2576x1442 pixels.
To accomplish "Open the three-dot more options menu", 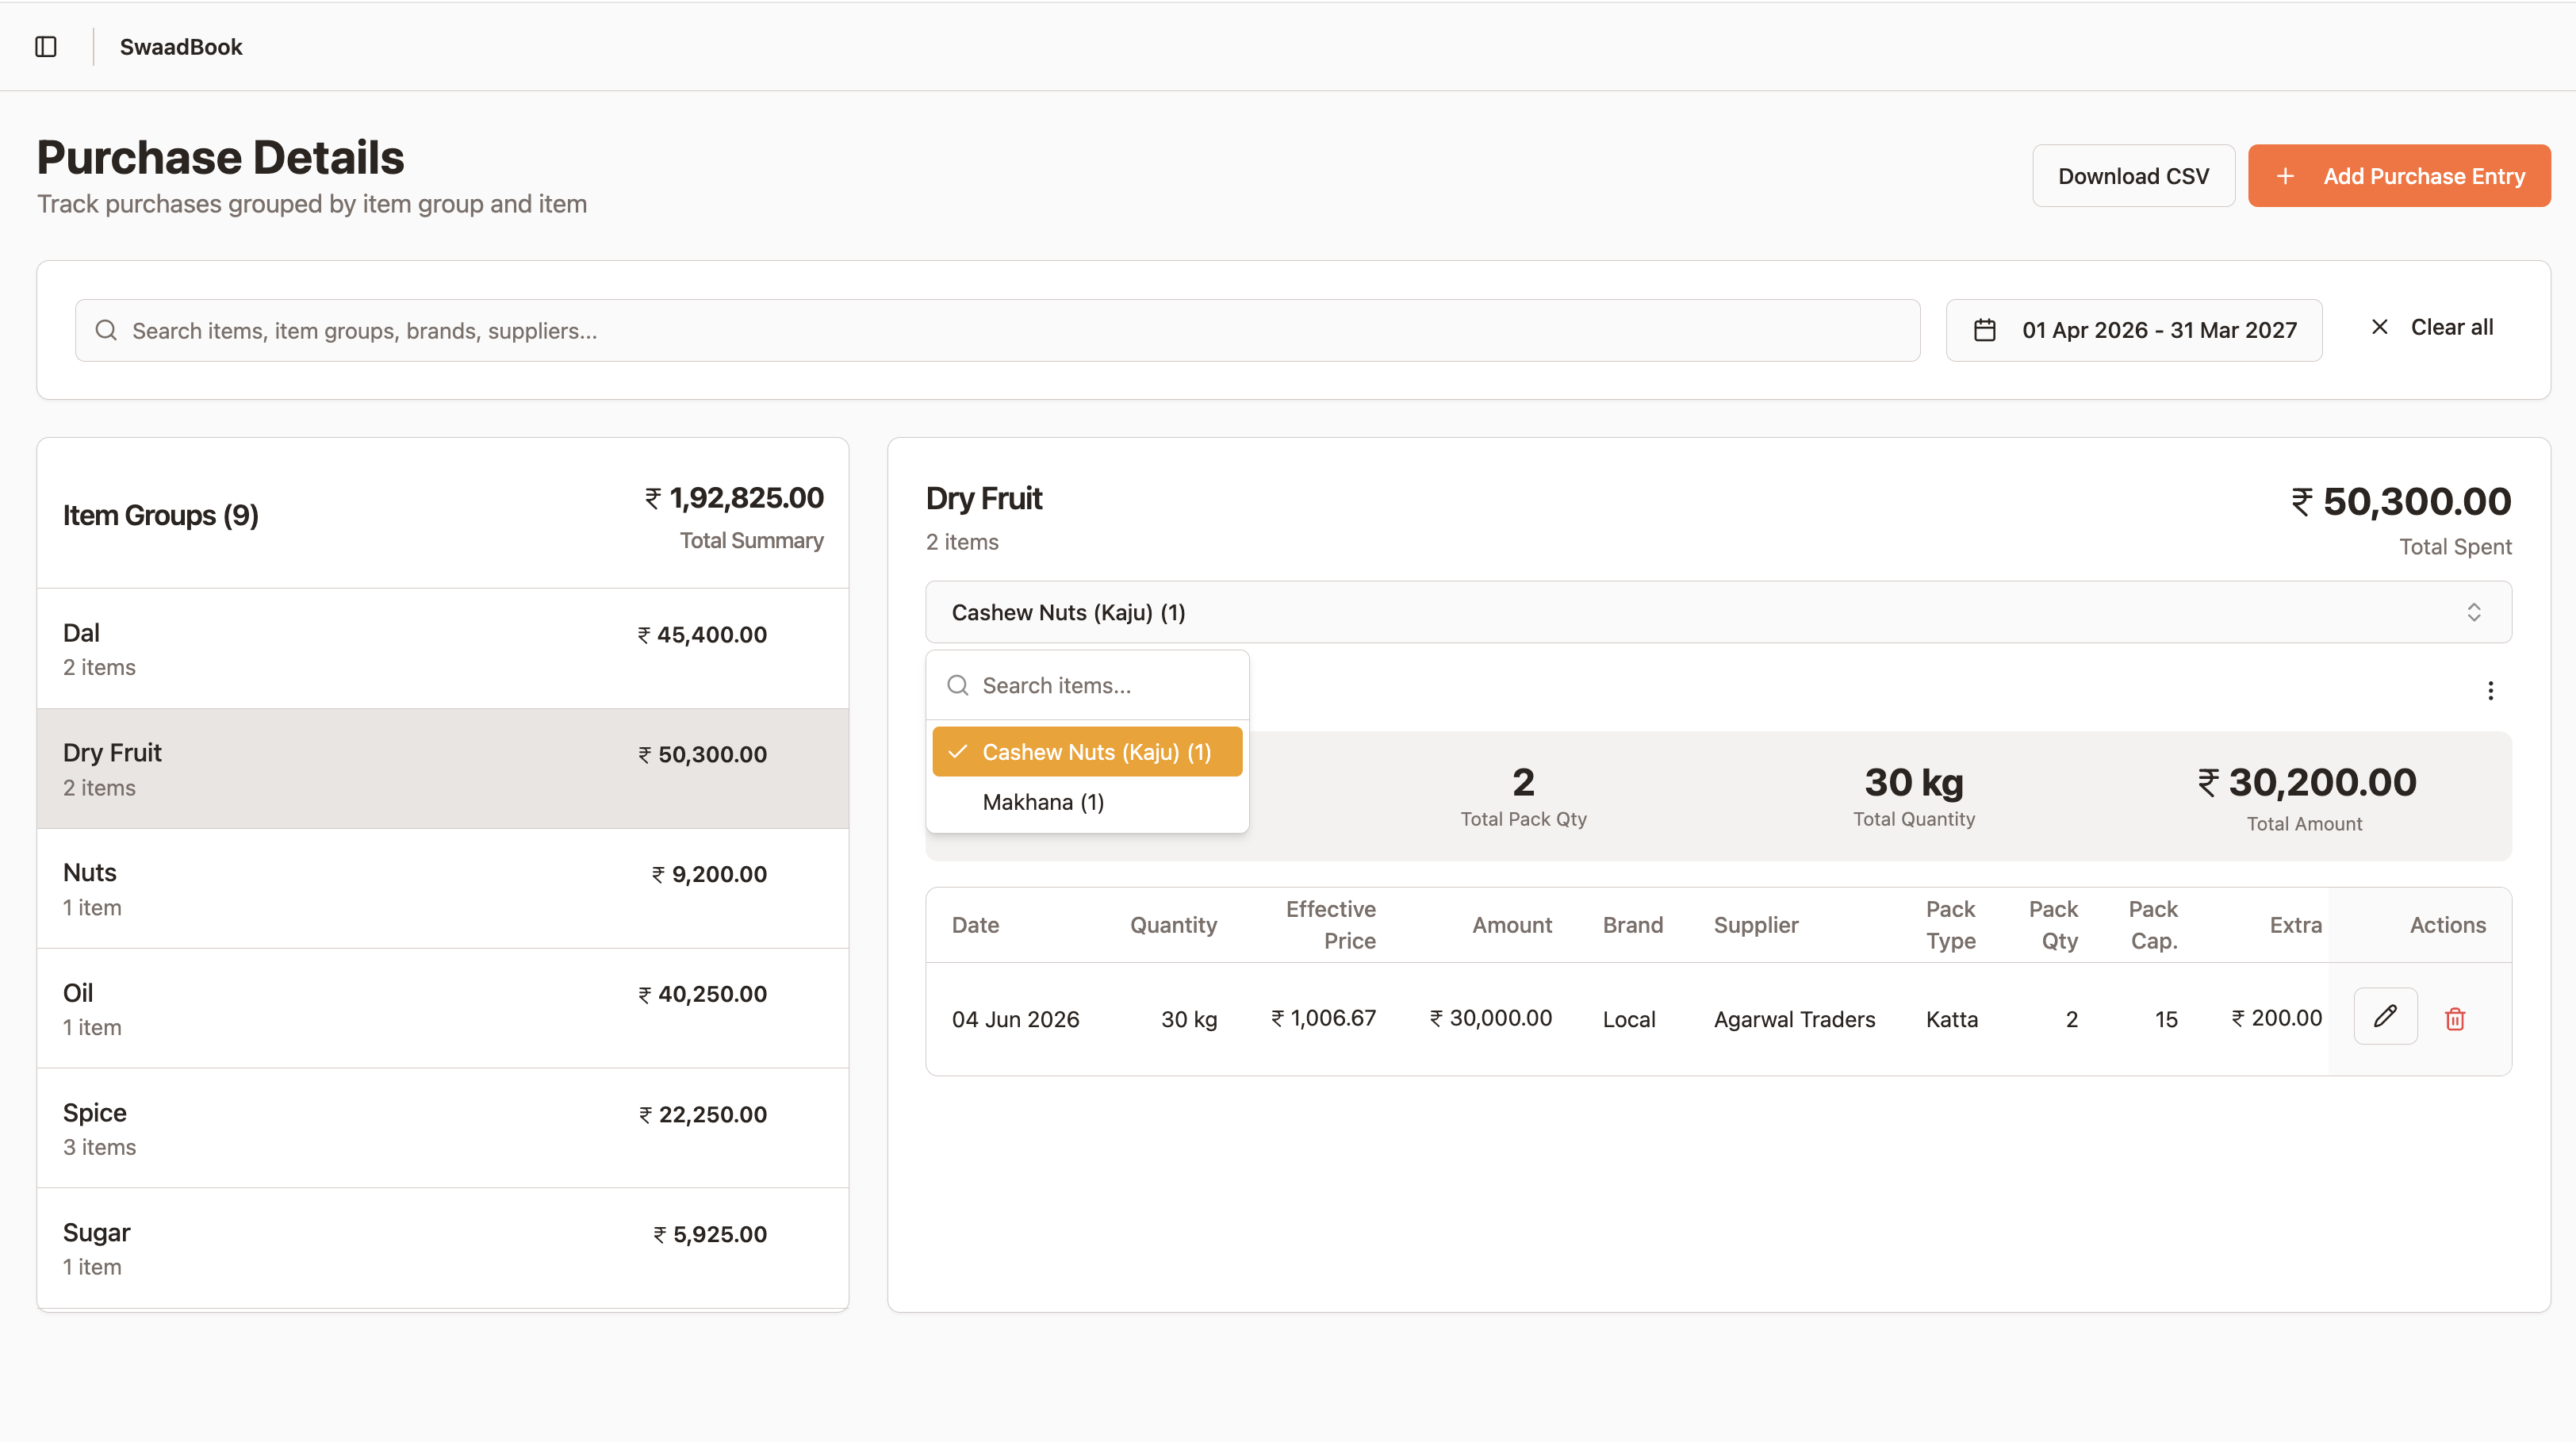I will [x=2490, y=691].
